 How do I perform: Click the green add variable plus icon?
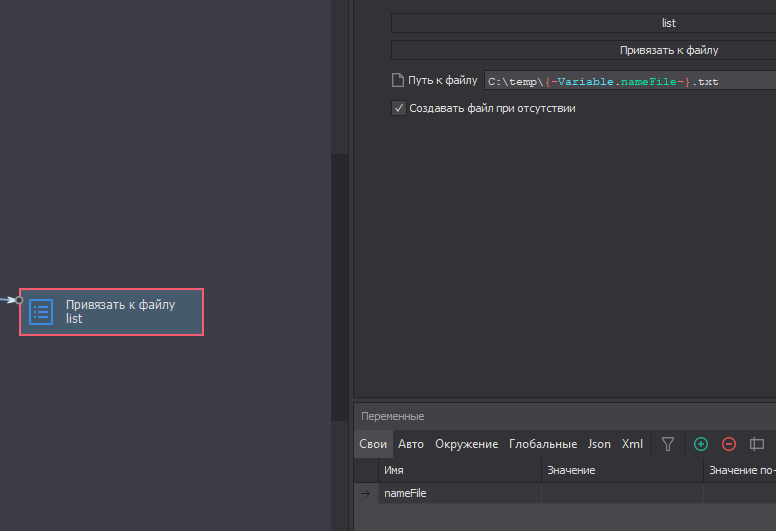click(701, 444)
